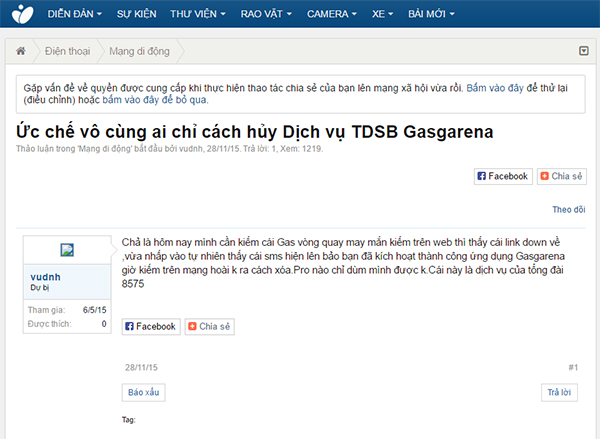Click the site logo in the navbar
Image resolution: width=600 pixels, height=439 pixels.
point(23,14)
